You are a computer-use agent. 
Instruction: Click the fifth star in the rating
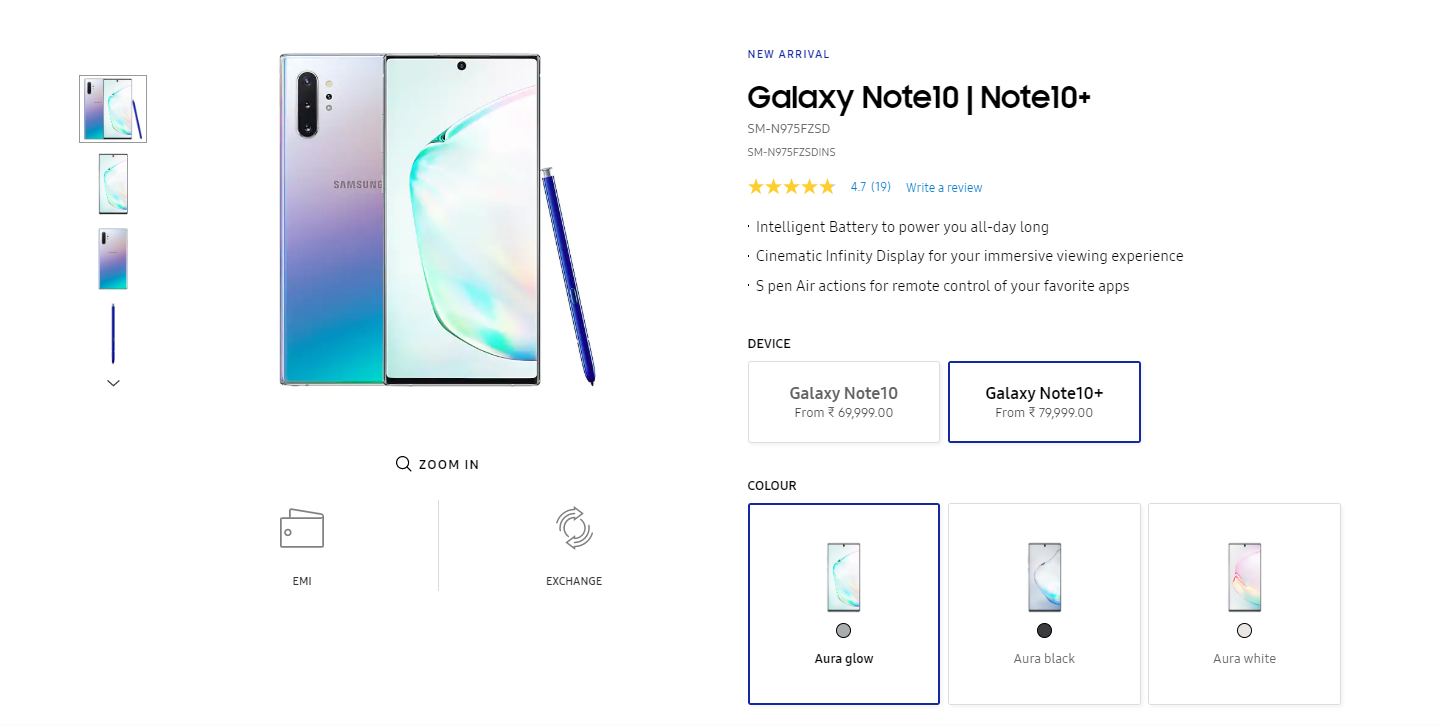coord(829,186)
